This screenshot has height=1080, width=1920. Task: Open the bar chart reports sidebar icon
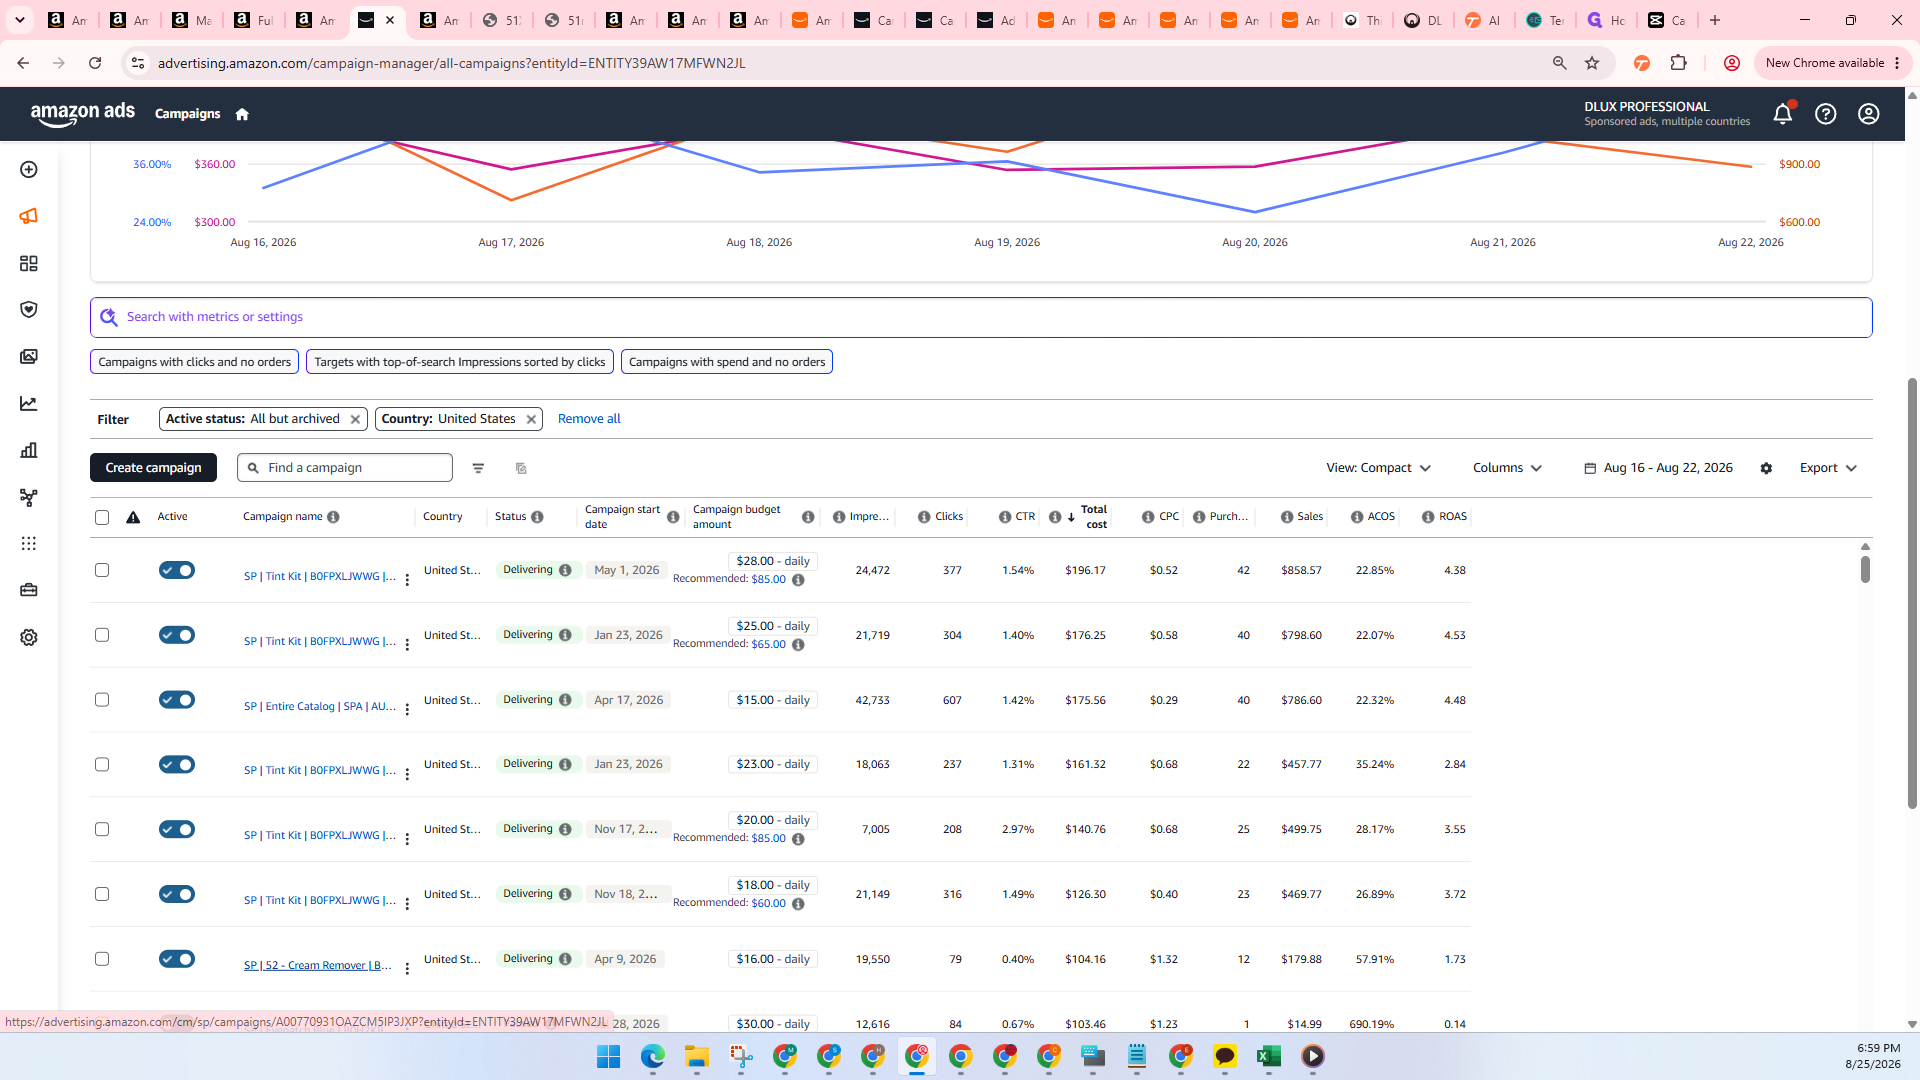point(29,450)
